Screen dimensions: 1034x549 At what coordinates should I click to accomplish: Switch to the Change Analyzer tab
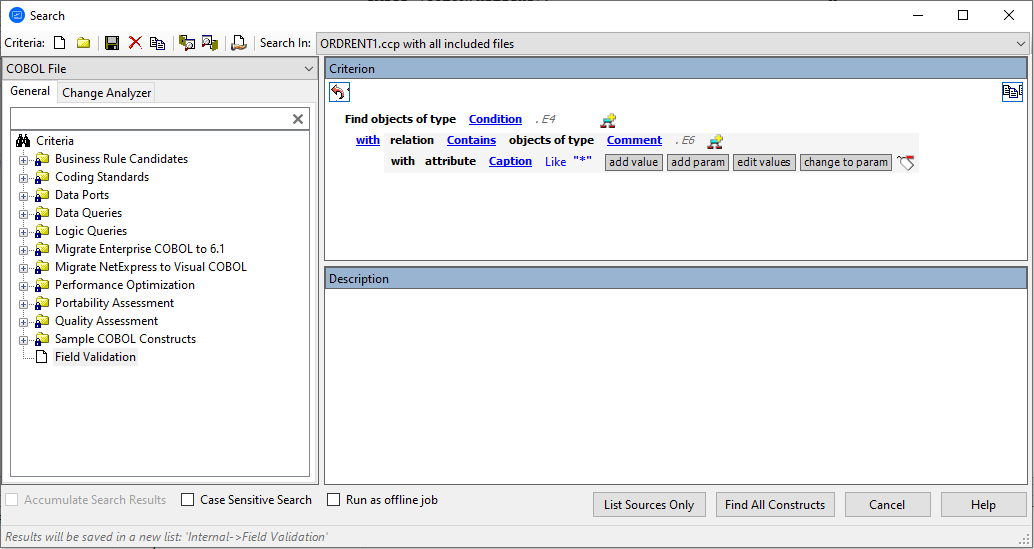pos(107,93)
